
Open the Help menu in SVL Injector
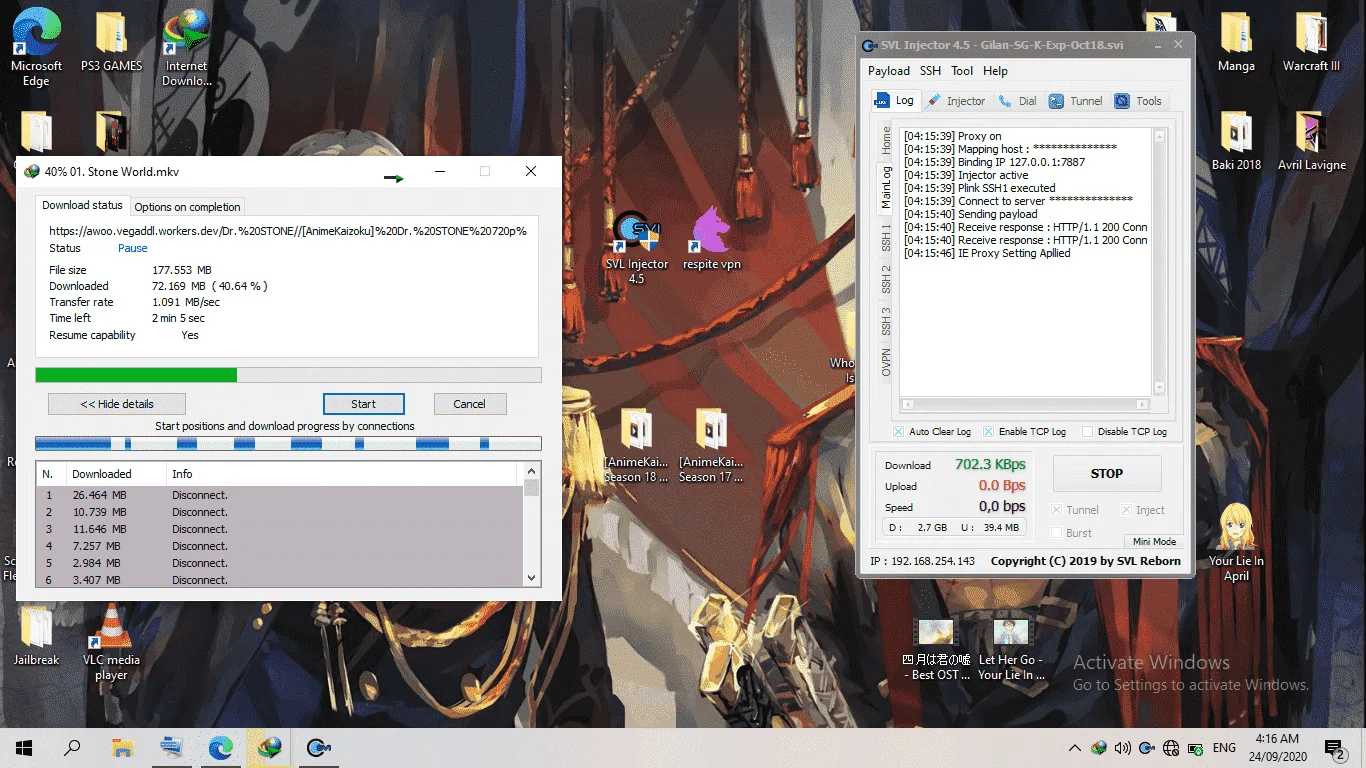tap(995, 71)
